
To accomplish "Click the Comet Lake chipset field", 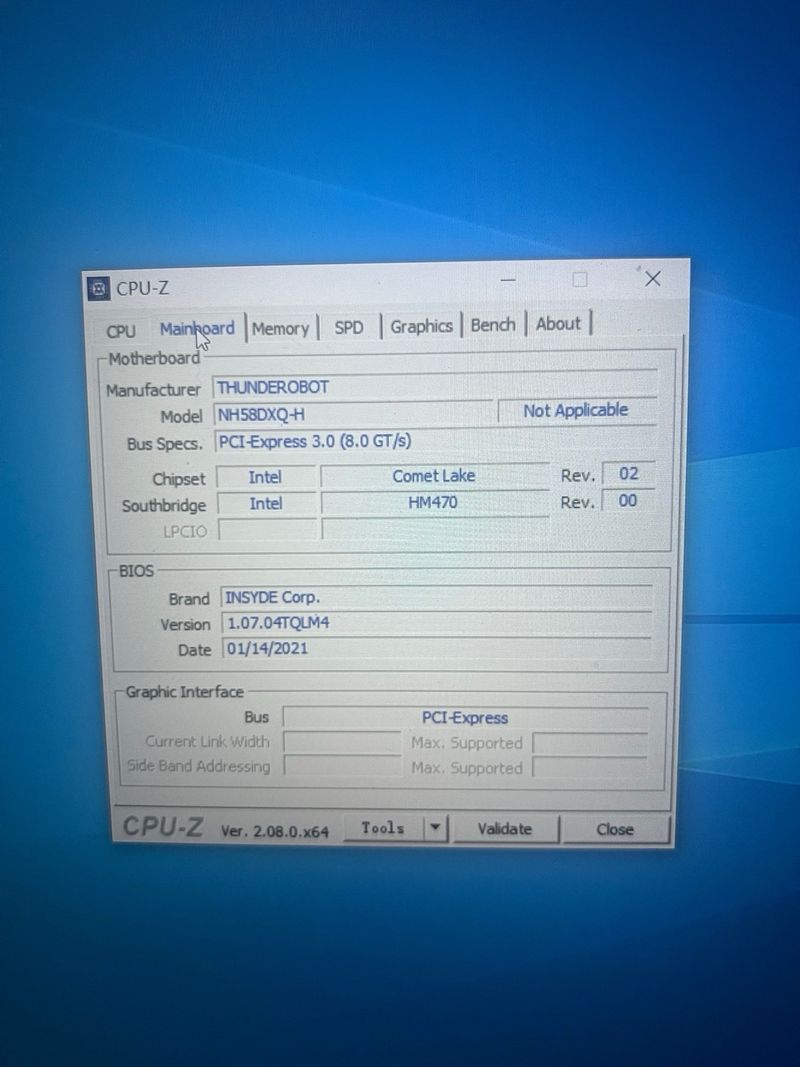I will tap(434, 476).
